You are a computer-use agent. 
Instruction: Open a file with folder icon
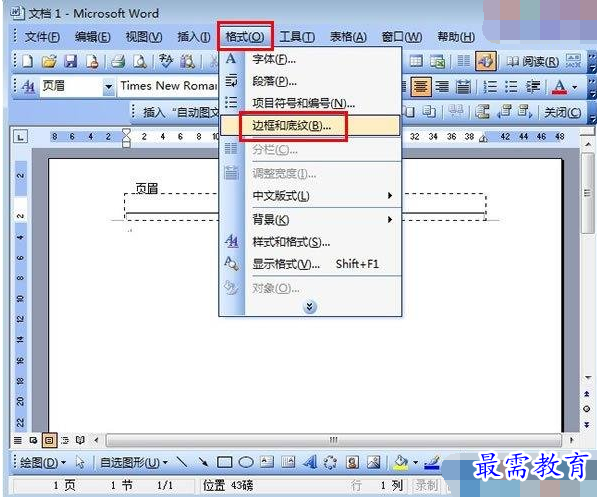click(x=49, y=61)
